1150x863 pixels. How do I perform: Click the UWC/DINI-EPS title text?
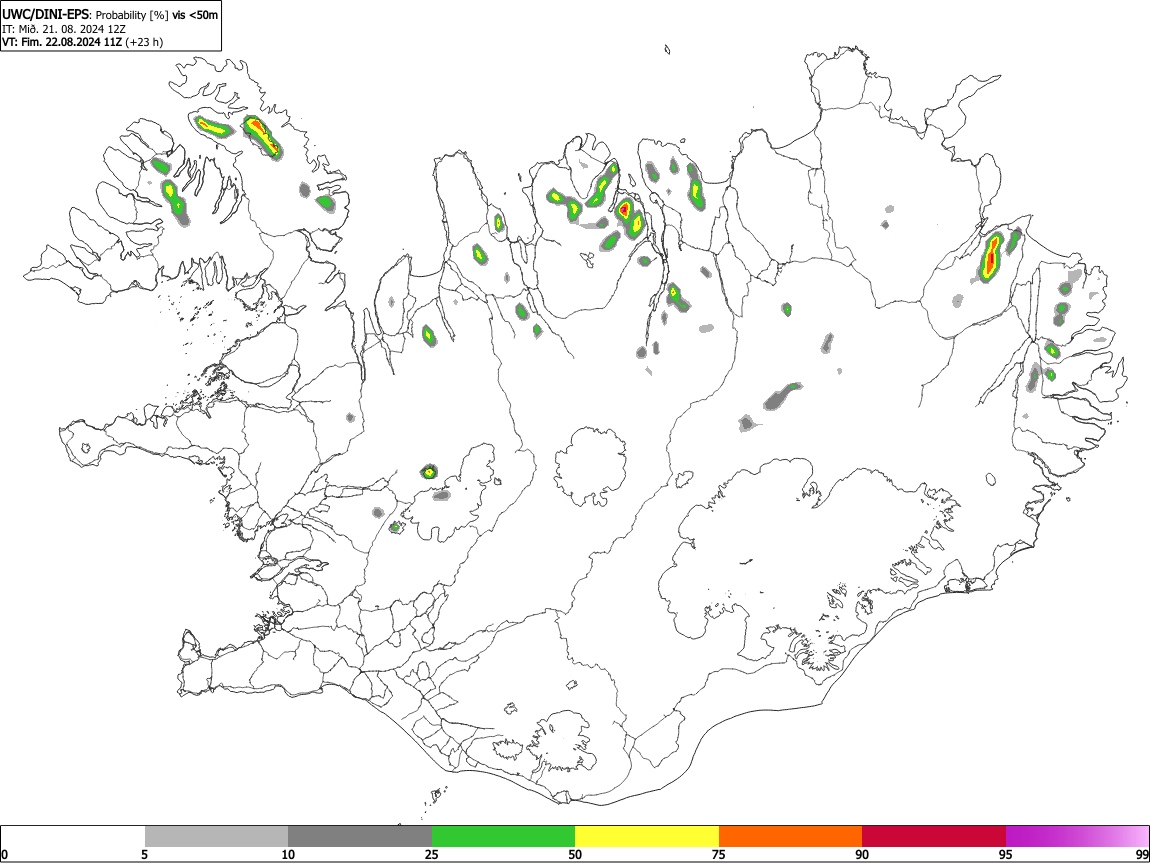pos(46,15)
